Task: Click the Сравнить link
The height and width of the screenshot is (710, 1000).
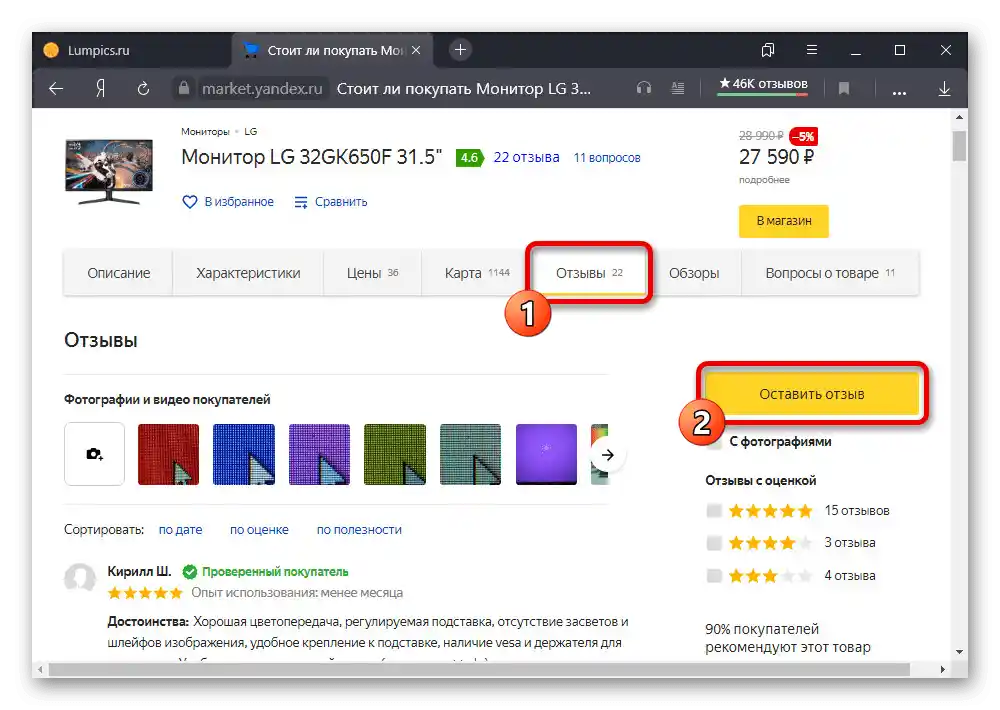Action: (341, 202)
